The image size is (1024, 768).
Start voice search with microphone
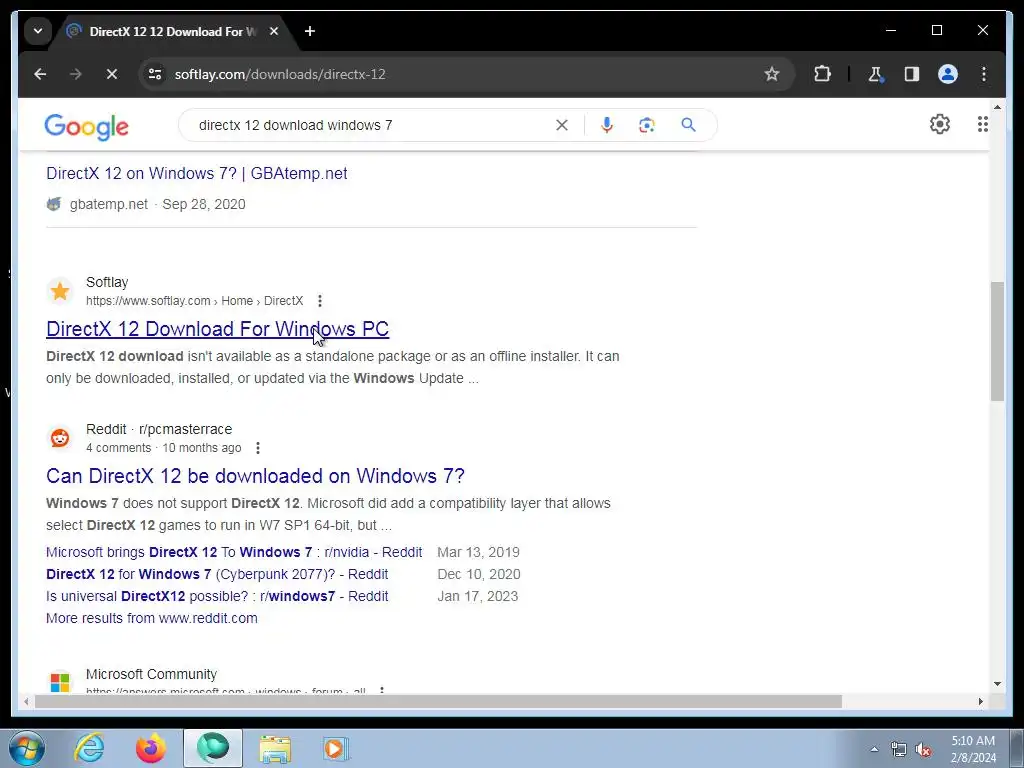coord(607,125)
